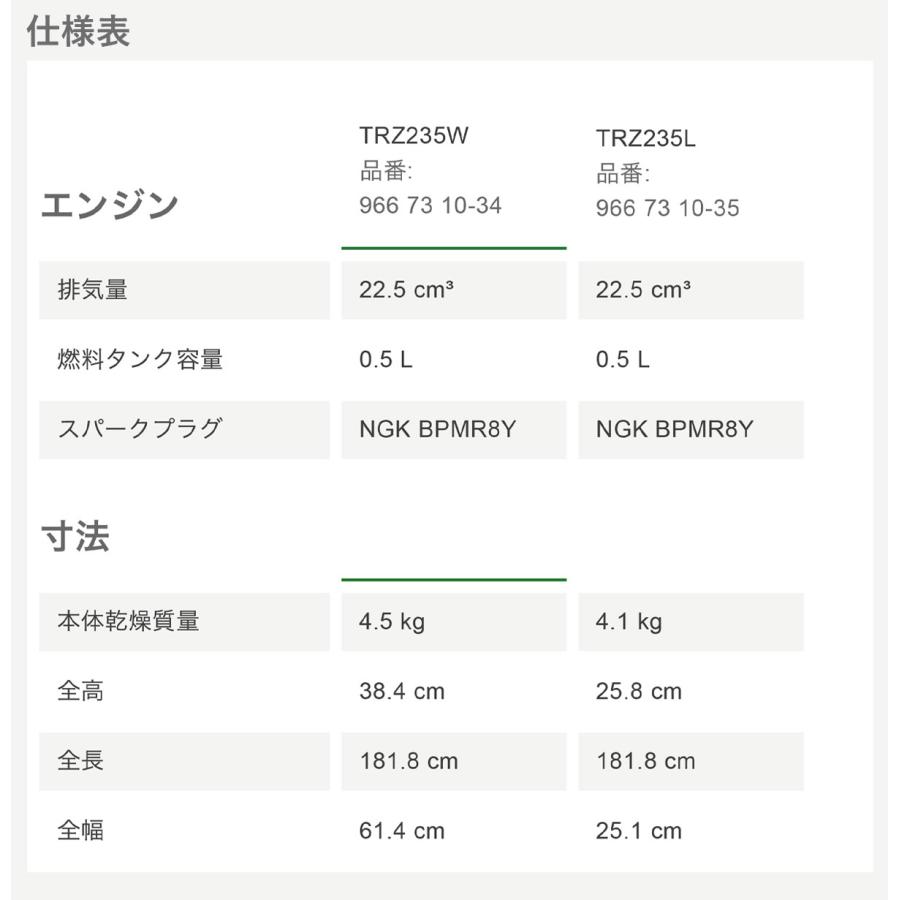Click the 全長 row label
Viewport: 900px width, 900px height.
[x=81, y=760]
